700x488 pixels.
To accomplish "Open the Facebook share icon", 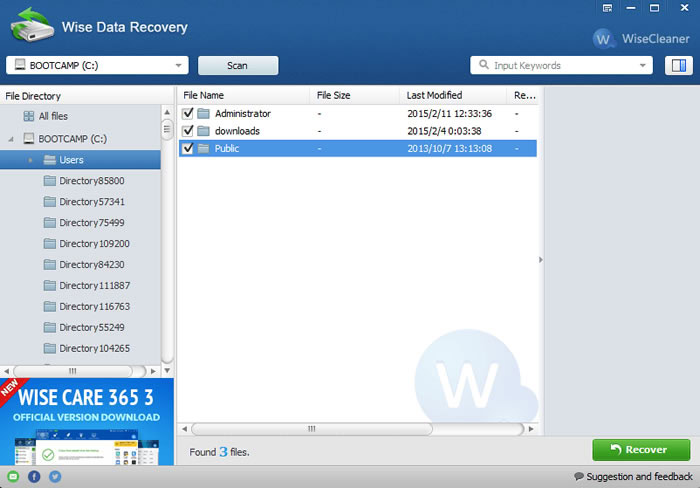I will [x=34, y=476].
